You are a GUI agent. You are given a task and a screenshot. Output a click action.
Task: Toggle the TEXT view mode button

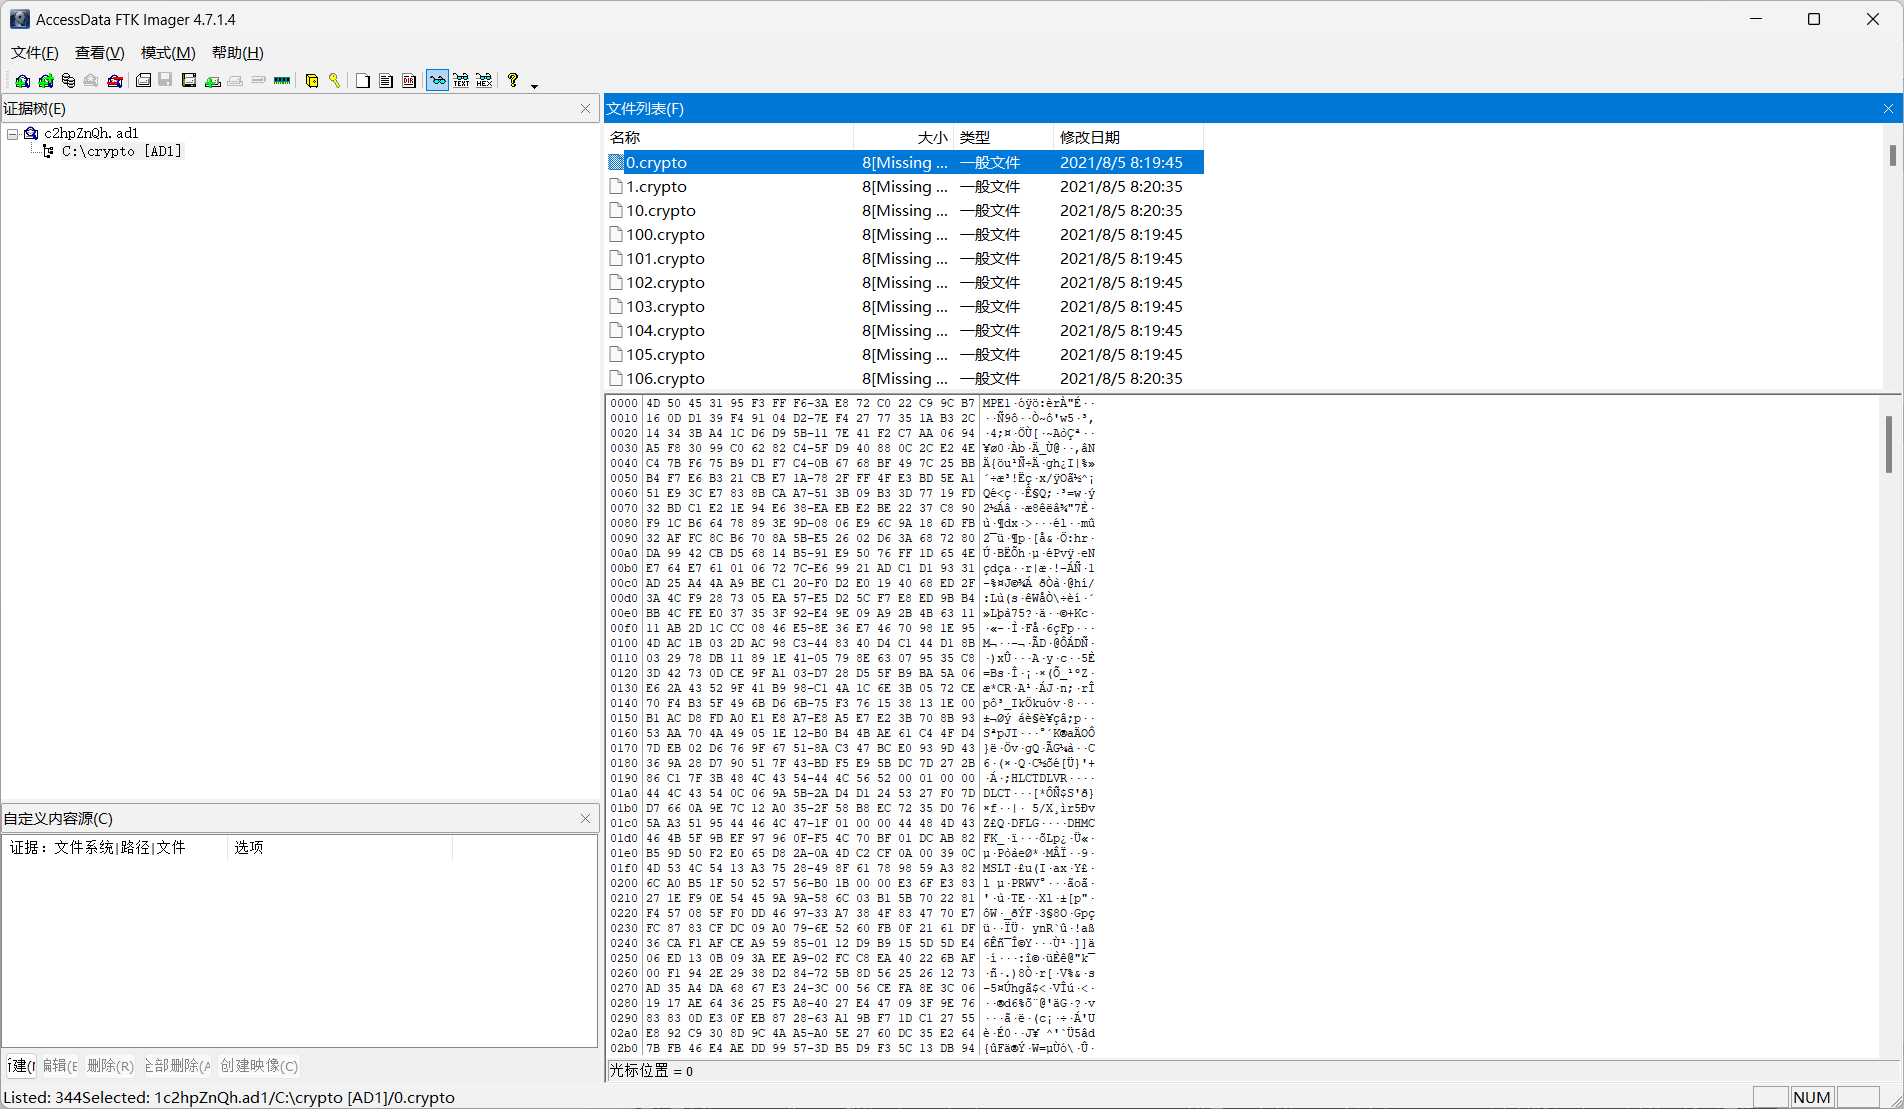tap(461, 81)
